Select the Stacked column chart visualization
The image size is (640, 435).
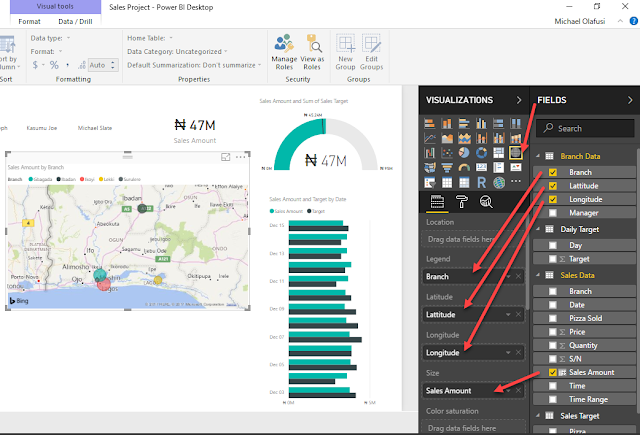coord(447,123)
